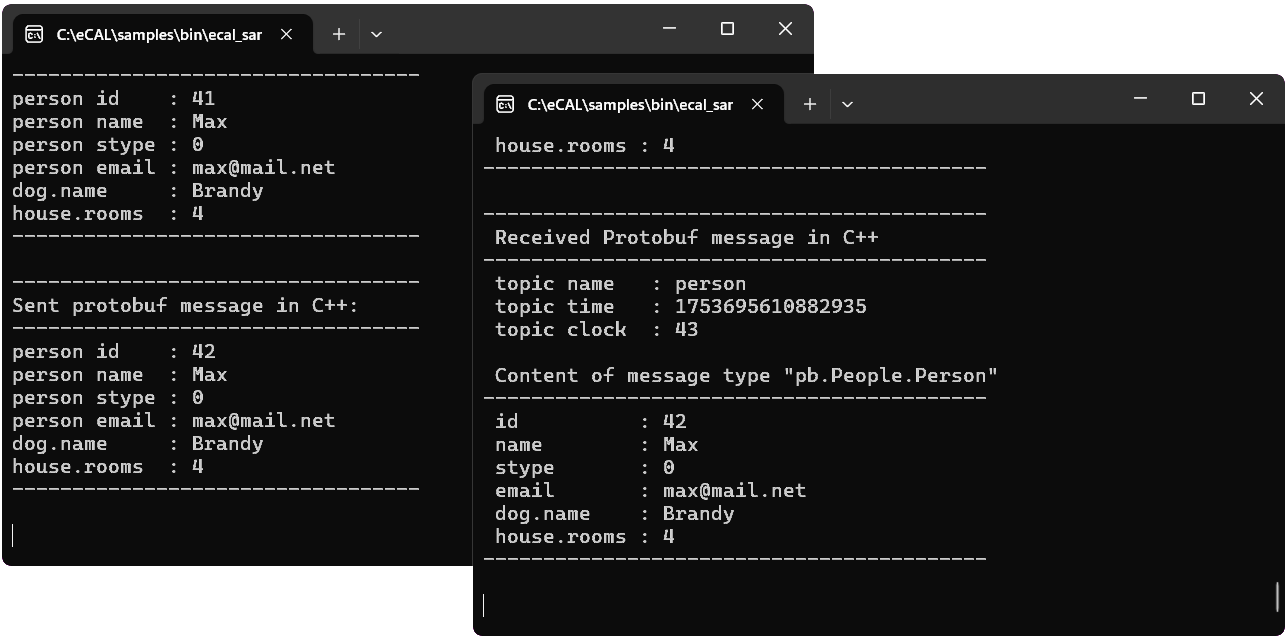Click the terminal icon in the front window tab
This screenshot has width=1286, height=640.
click(x=506, y=104)
